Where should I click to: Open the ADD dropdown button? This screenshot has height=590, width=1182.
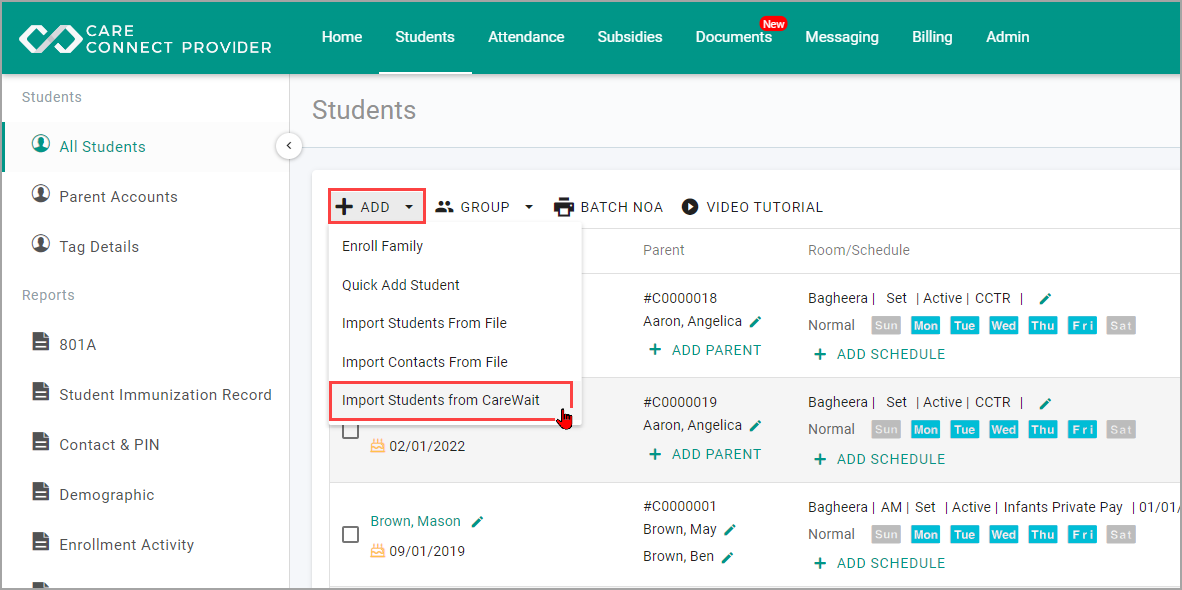click(x=377, y=206)
